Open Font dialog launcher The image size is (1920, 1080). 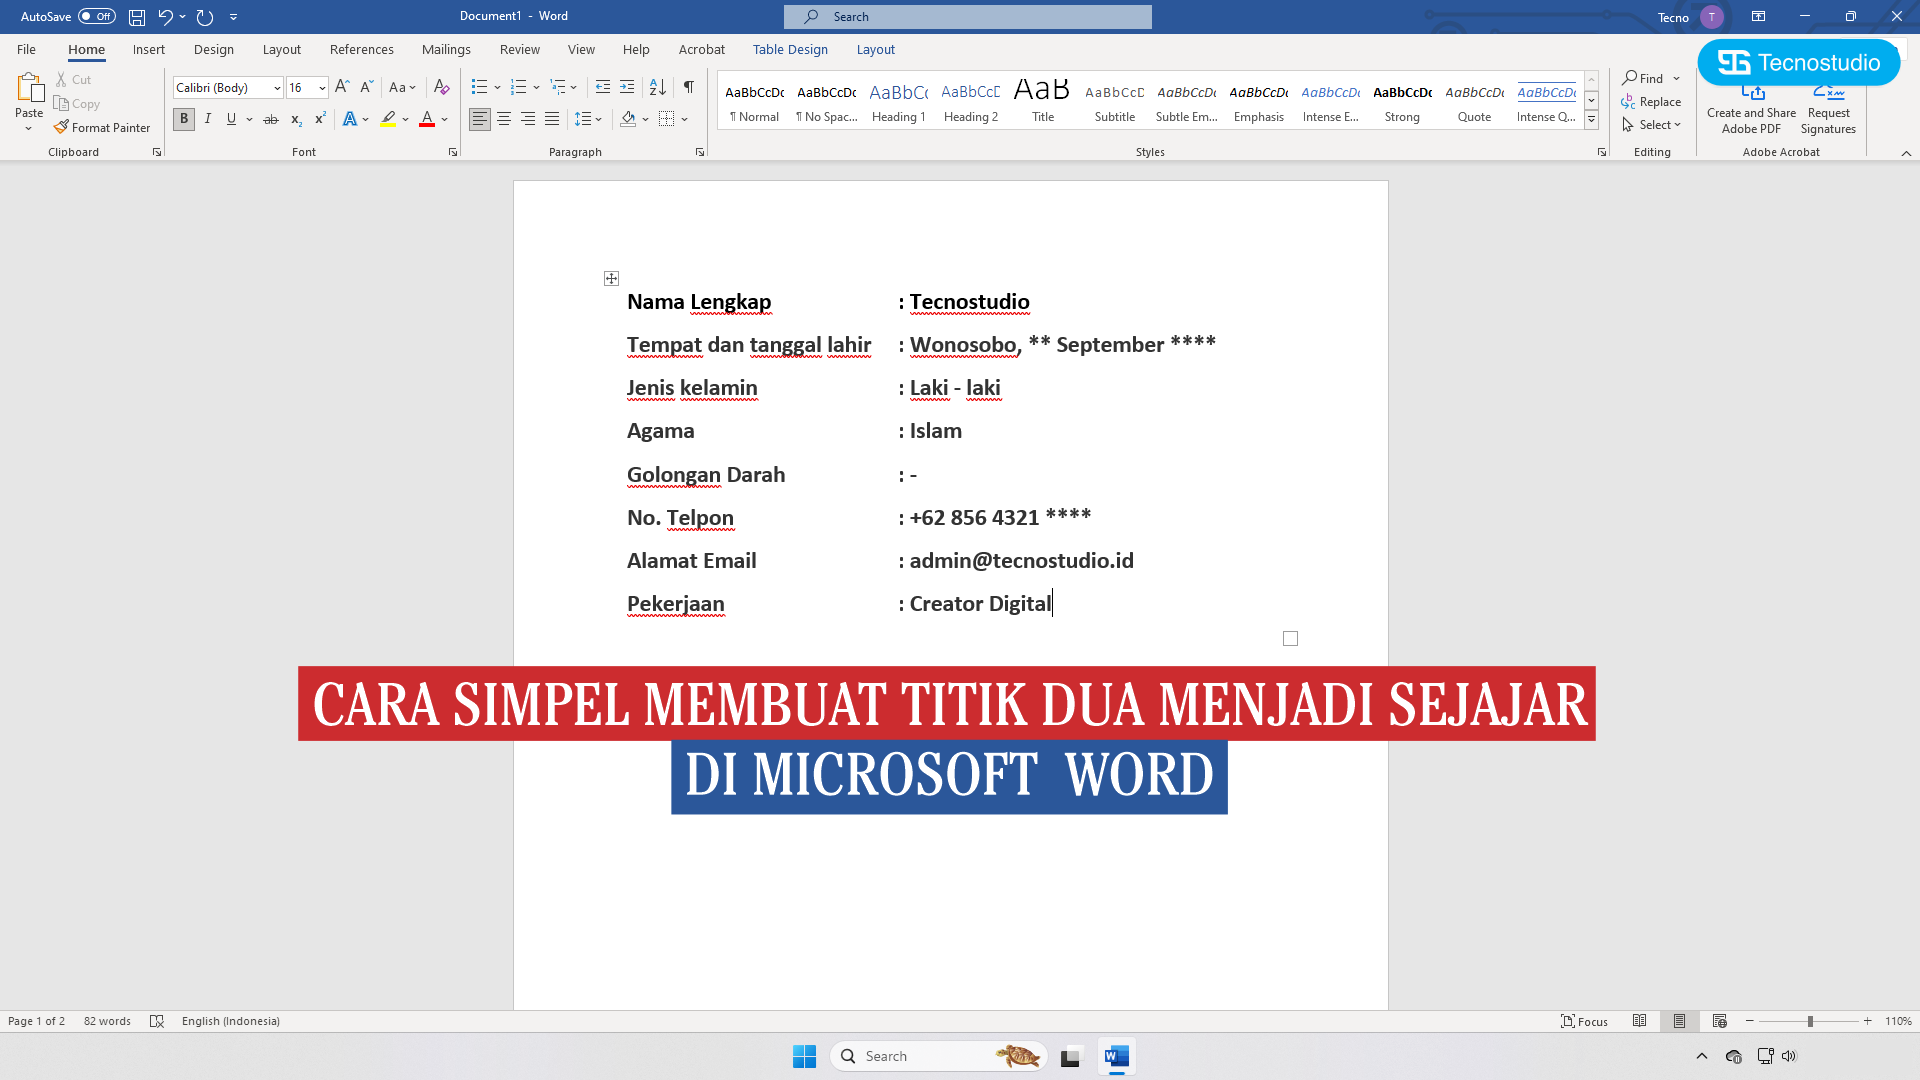[x=453, y=152]
